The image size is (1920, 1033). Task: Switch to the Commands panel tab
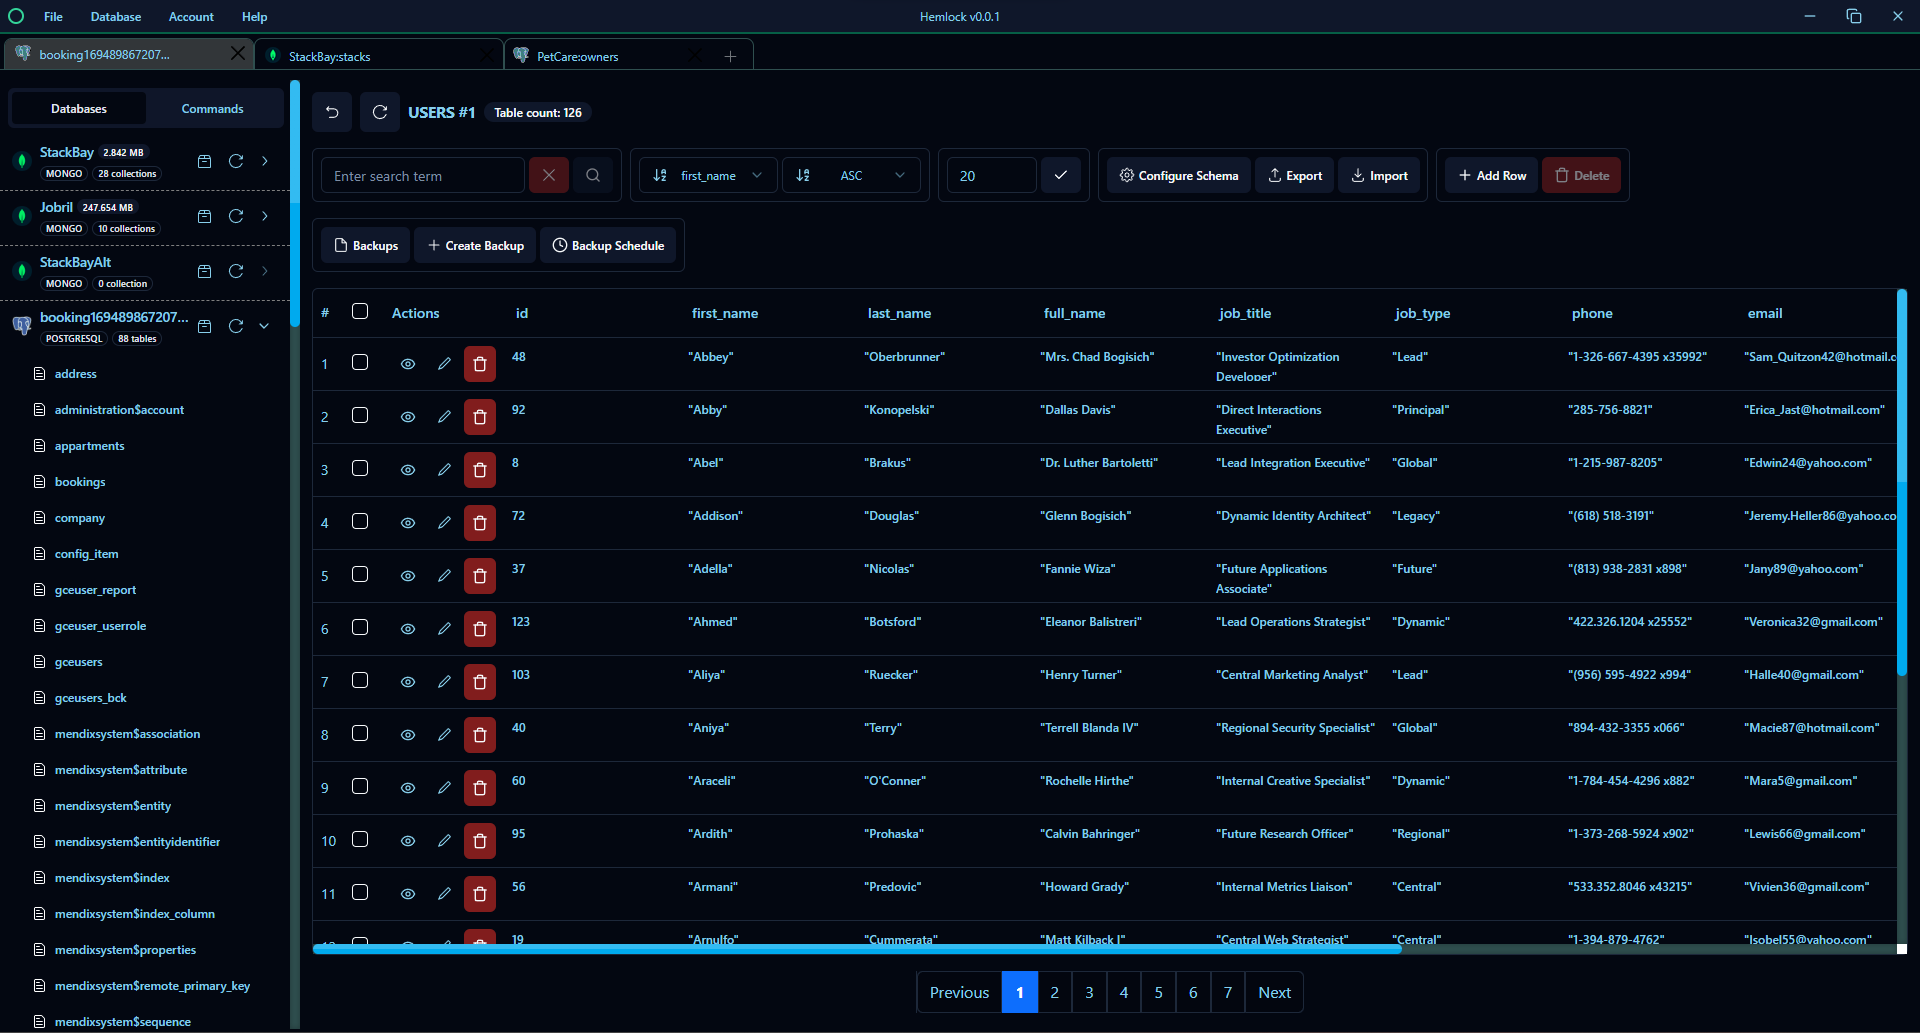(x=212, y=108)
